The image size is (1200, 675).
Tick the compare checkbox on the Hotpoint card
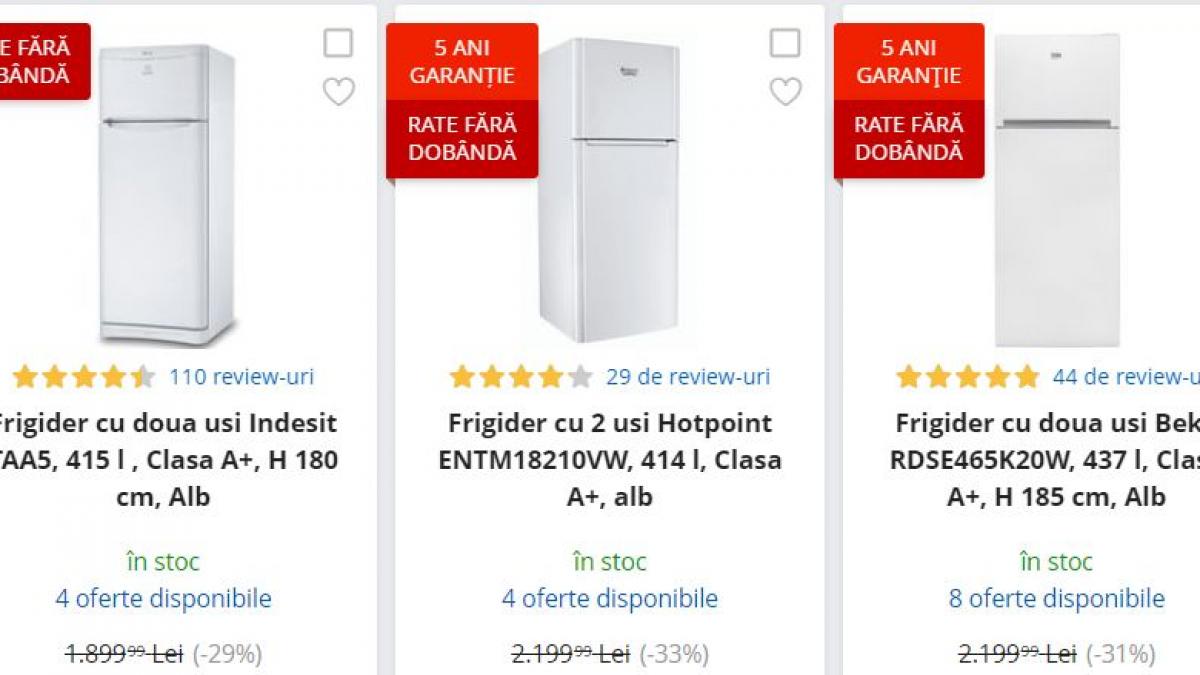coord(786,44)
